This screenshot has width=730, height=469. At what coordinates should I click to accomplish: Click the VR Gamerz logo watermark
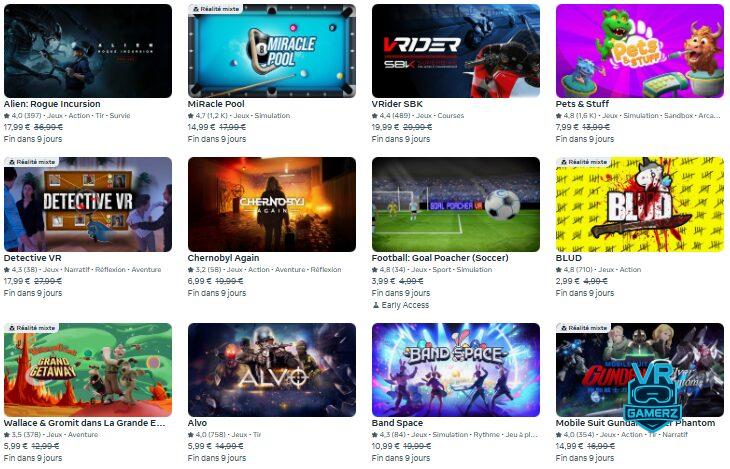tap(653, 395)
